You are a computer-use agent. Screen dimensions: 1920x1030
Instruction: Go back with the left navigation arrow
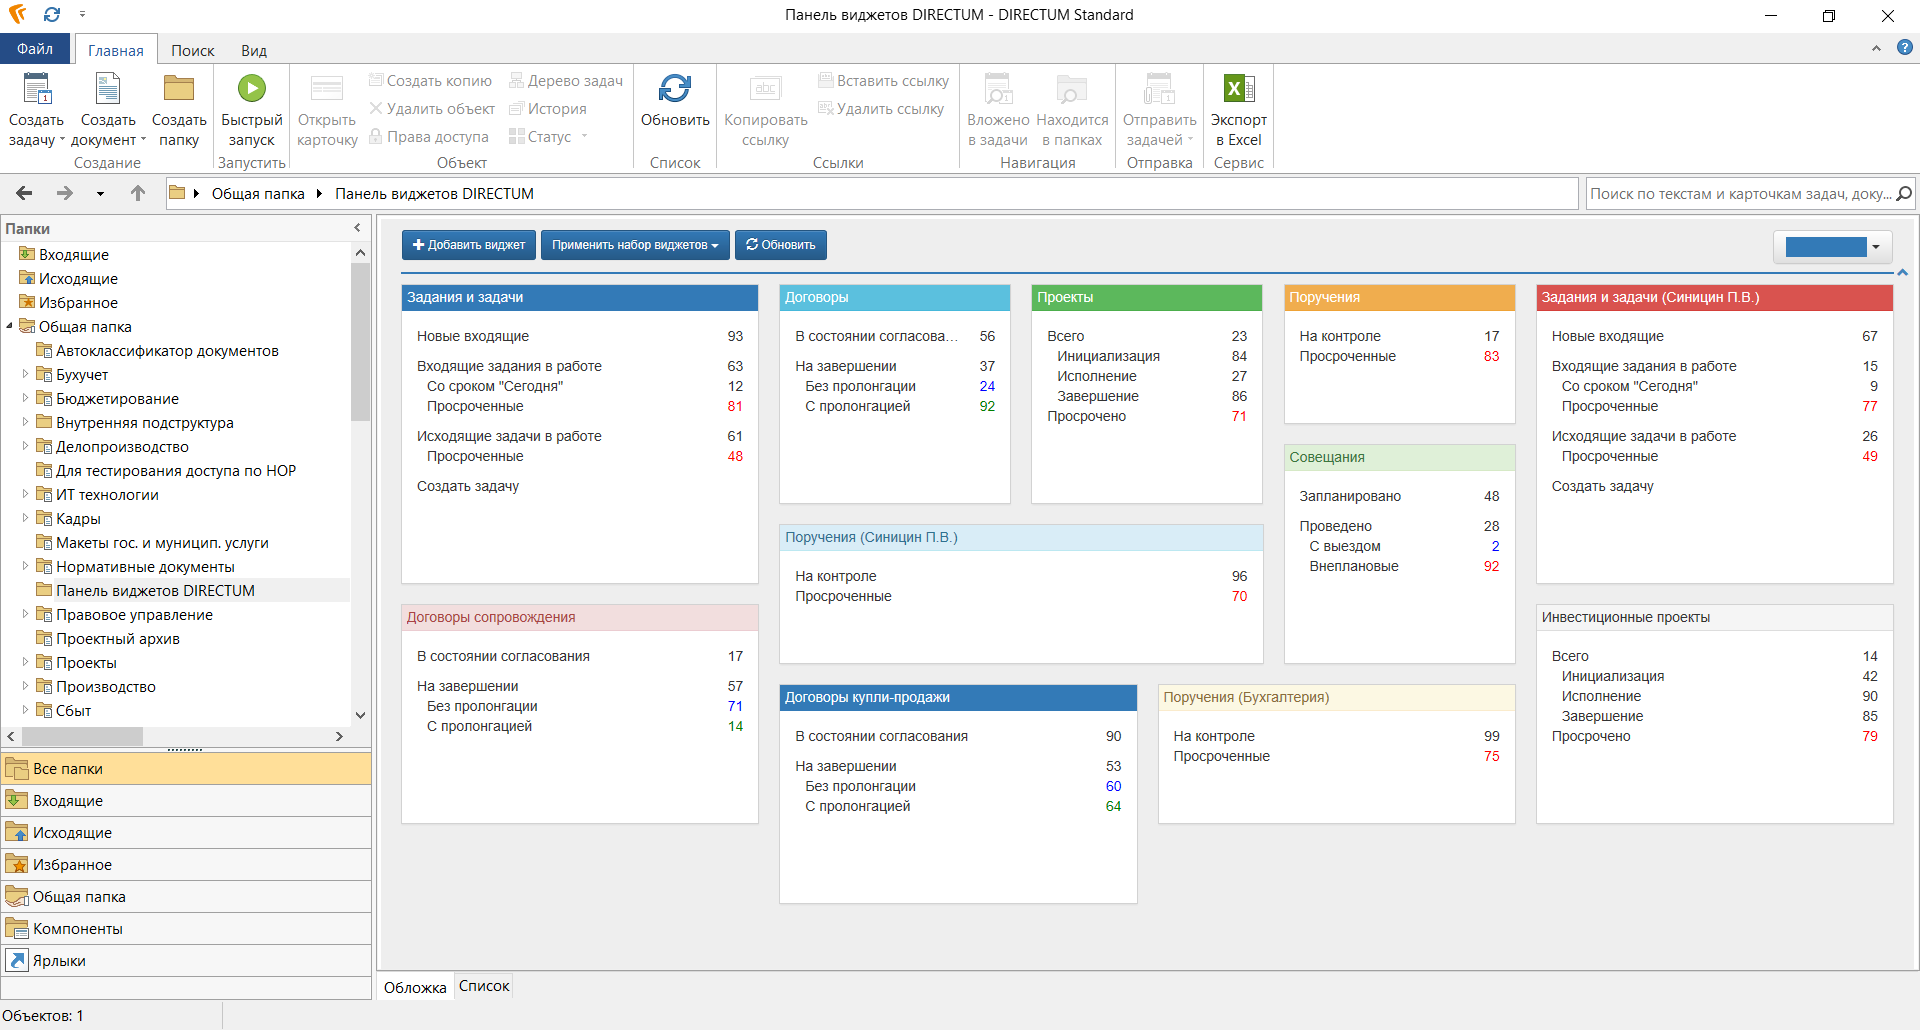(x=25, y=193)
